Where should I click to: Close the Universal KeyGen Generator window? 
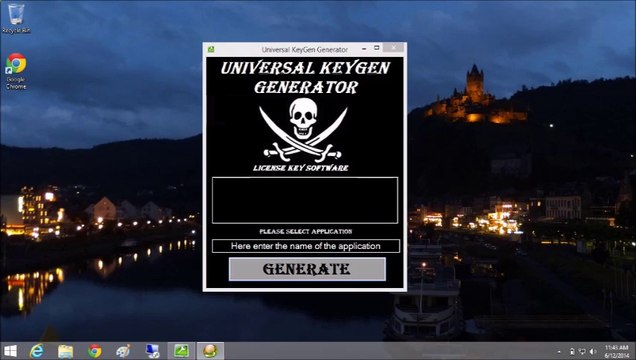pyautogui.click(x=394, y=48)
